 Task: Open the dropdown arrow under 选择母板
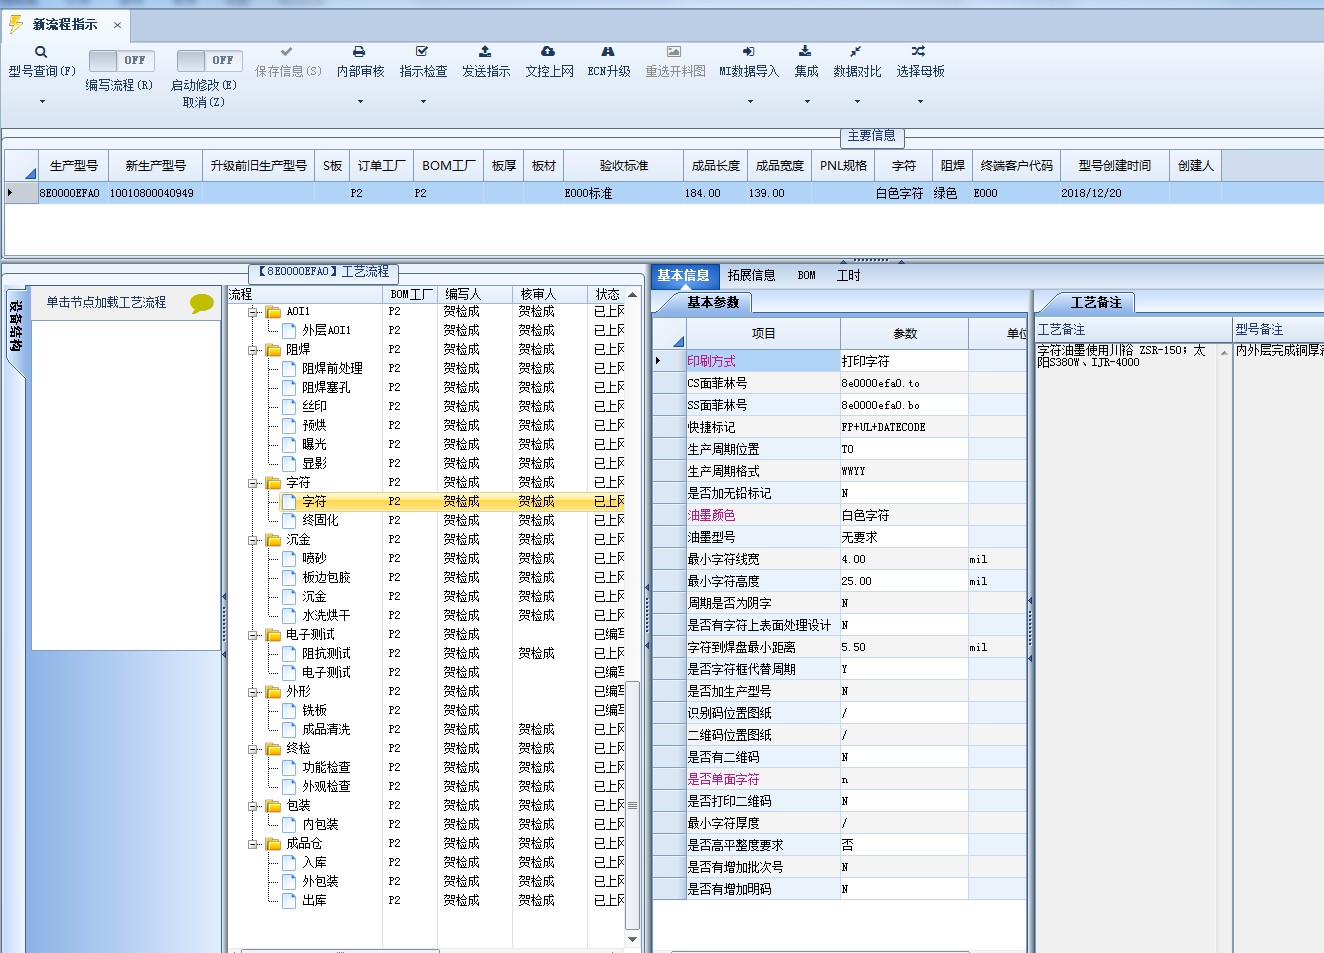(920, 101)
